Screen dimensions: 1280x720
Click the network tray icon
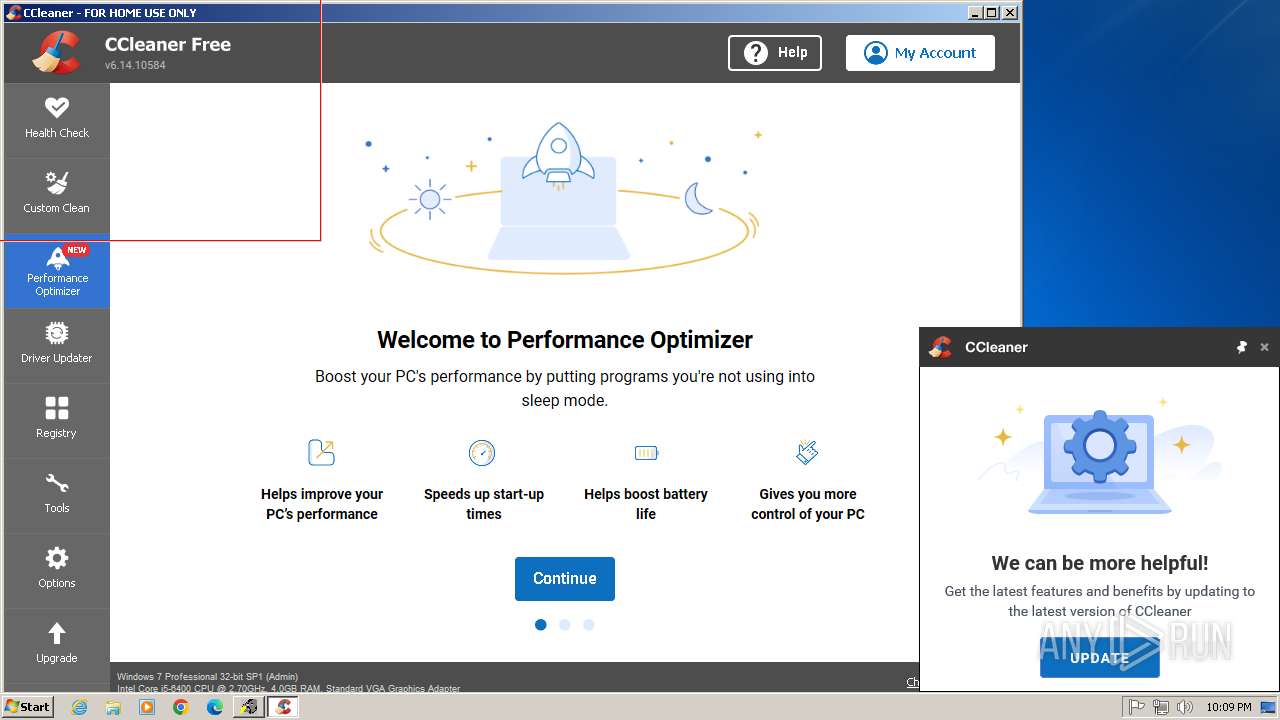(x=1161, y=707)
